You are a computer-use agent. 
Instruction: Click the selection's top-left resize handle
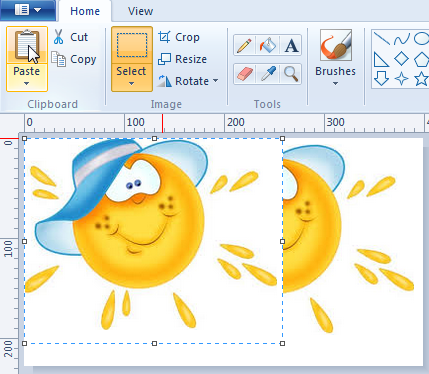(x=24, y=138)
